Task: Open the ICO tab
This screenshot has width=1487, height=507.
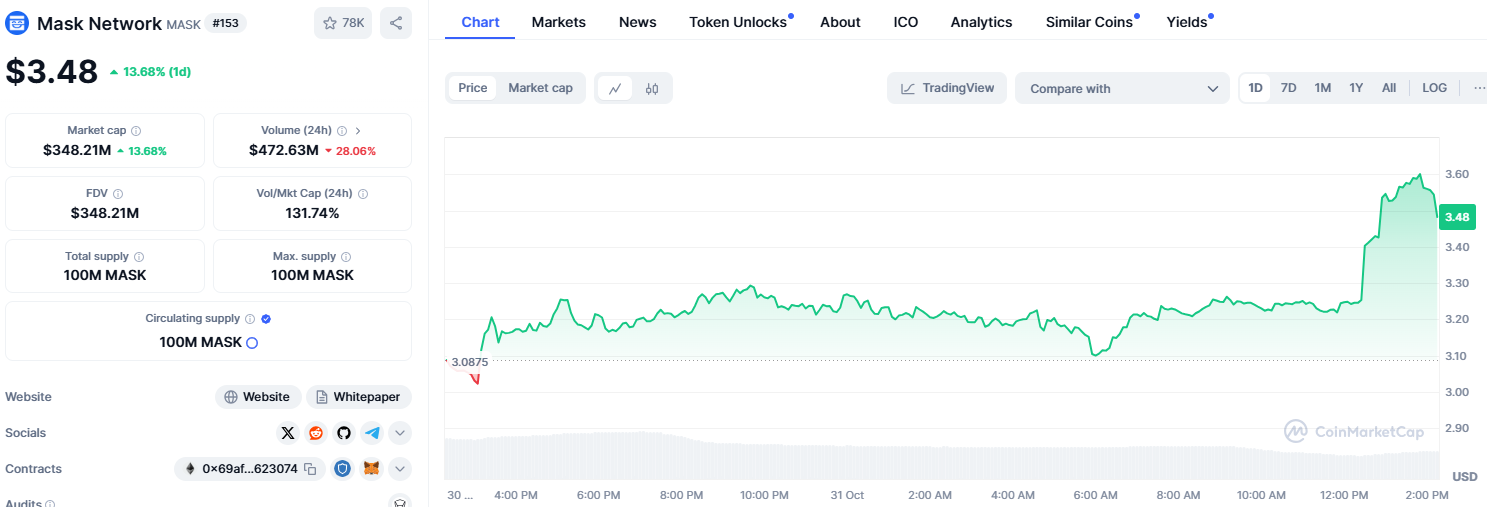Action: [906, 22]
